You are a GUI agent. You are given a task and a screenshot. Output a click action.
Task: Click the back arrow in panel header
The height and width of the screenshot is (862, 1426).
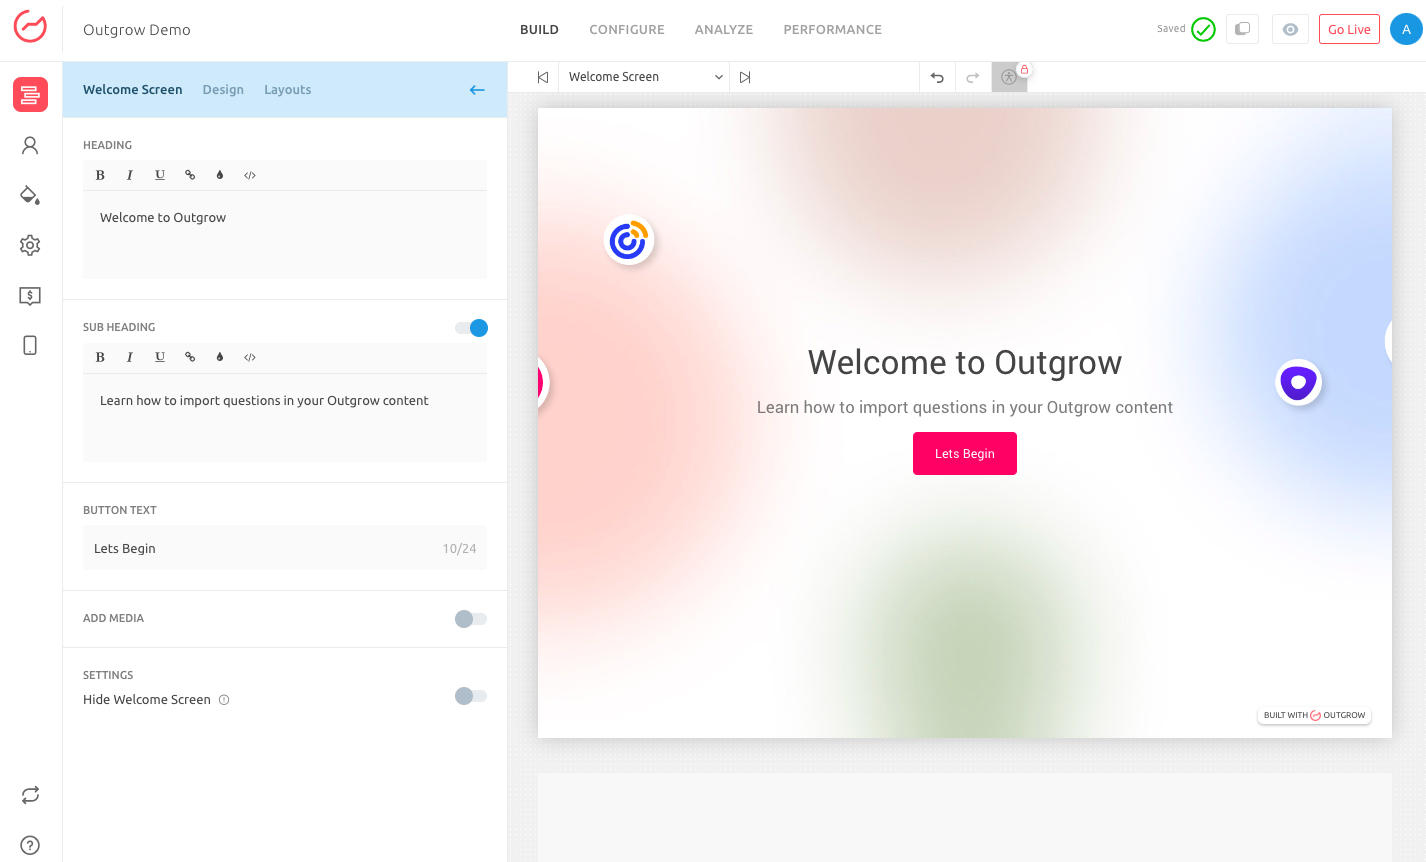(x=477, y=90)
